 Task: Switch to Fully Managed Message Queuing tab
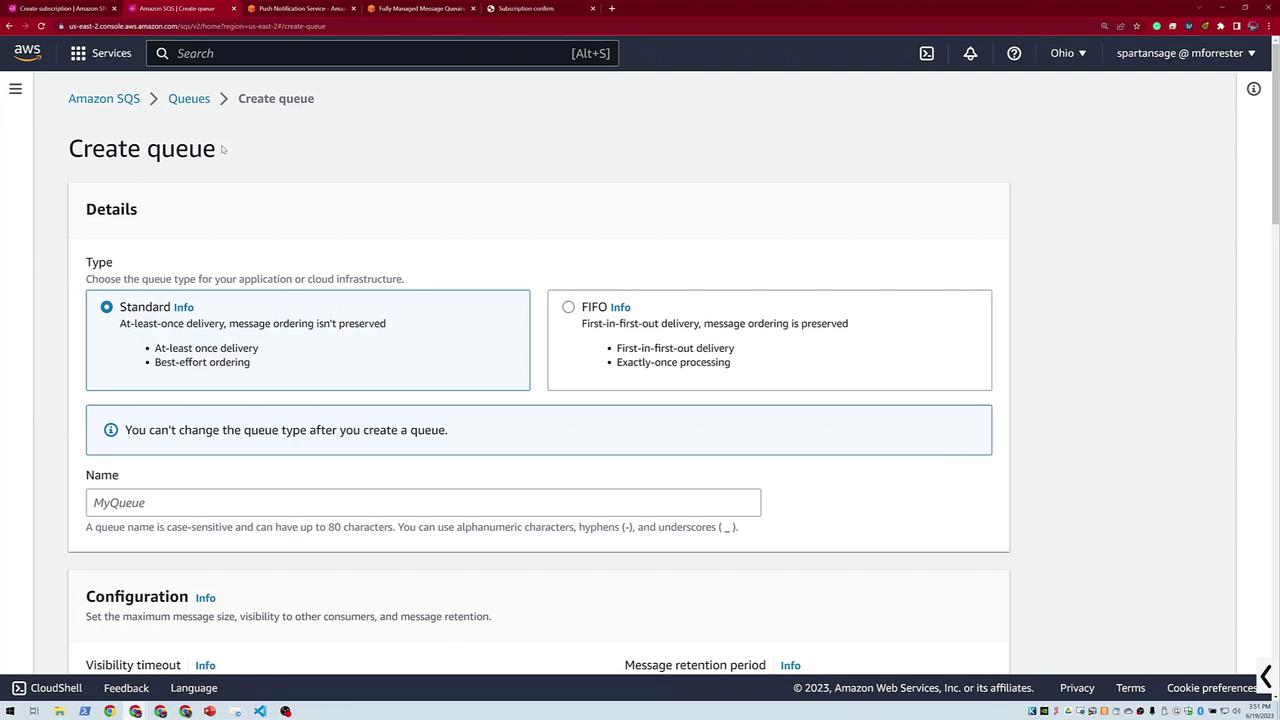pos(420,8)
